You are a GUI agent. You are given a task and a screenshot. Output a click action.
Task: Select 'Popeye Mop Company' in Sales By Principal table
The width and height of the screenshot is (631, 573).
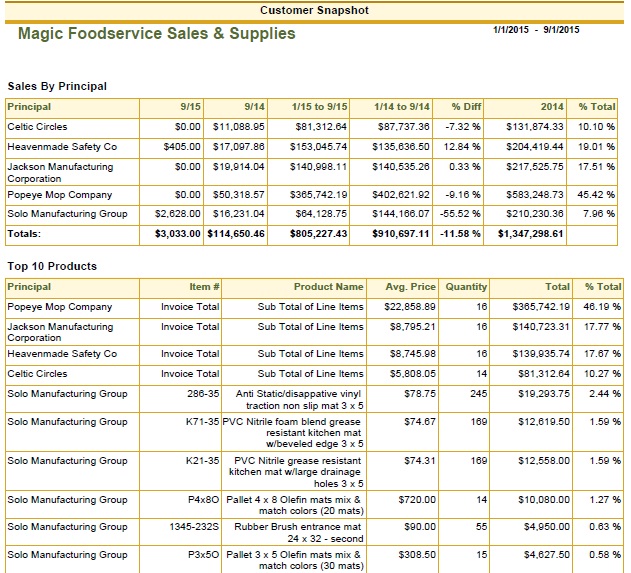pyautogui.click(x=60, y=195)
